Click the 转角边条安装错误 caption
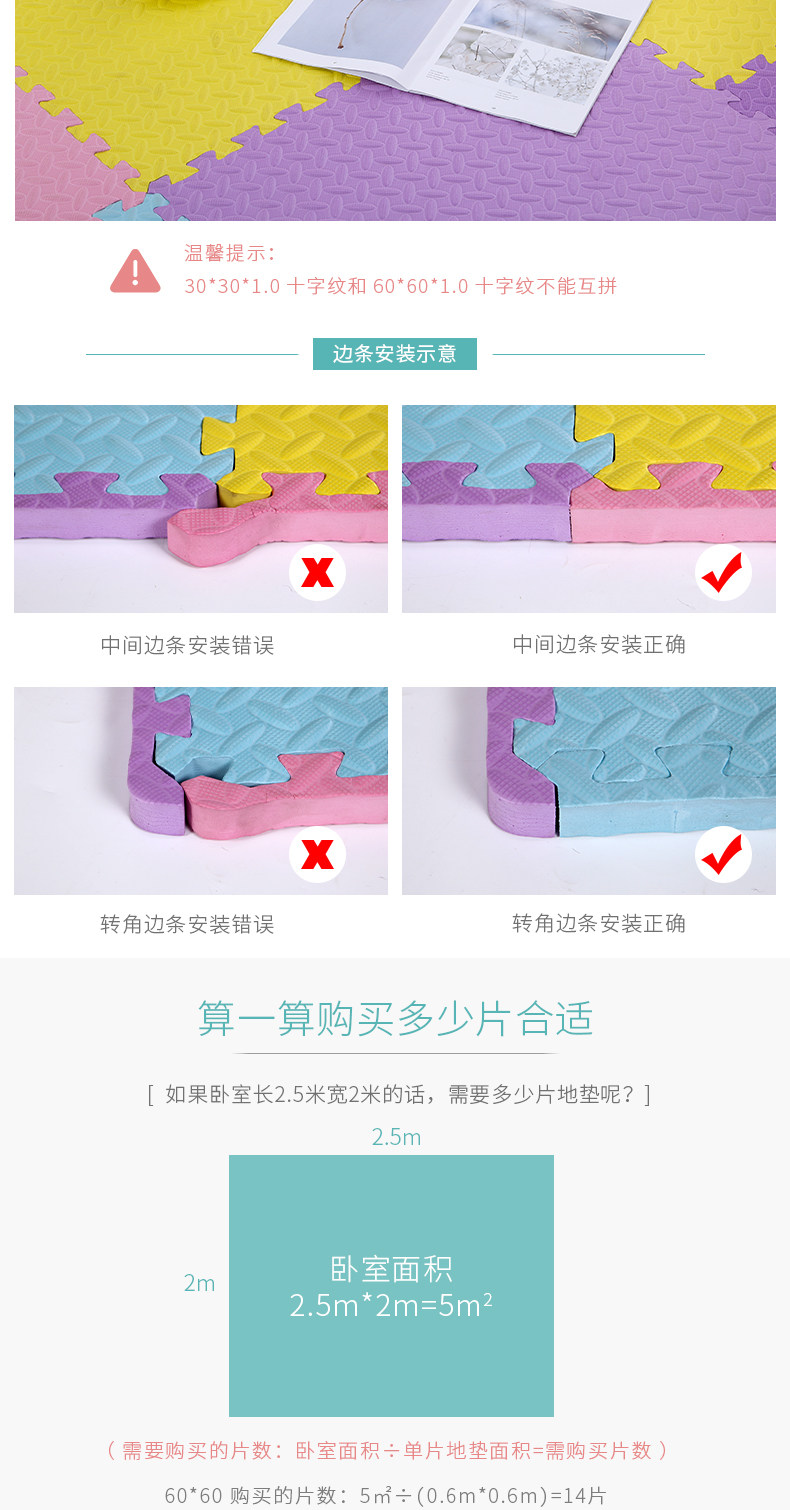Screen dimensions: 790x1510 (187, 924)
